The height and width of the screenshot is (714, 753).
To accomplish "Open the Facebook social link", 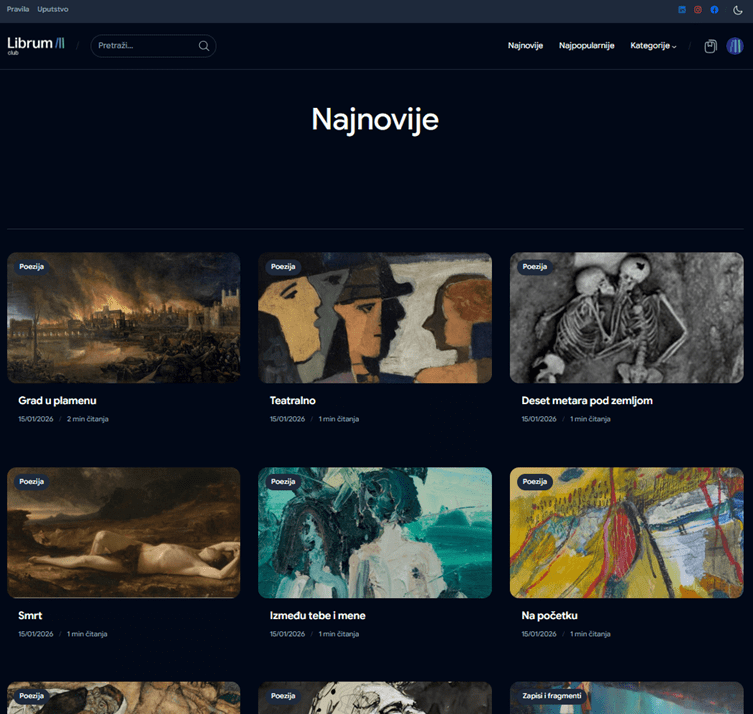I will (714, 10).
